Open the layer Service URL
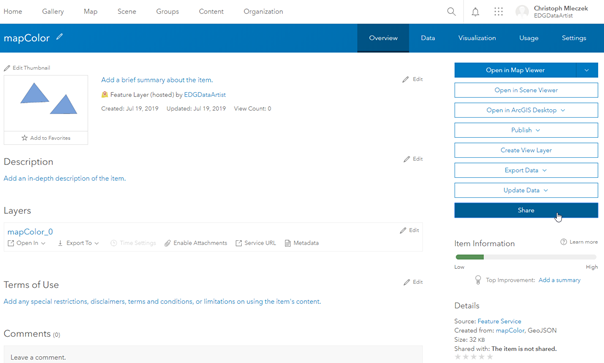604x363 pixels. pos(255,243)
